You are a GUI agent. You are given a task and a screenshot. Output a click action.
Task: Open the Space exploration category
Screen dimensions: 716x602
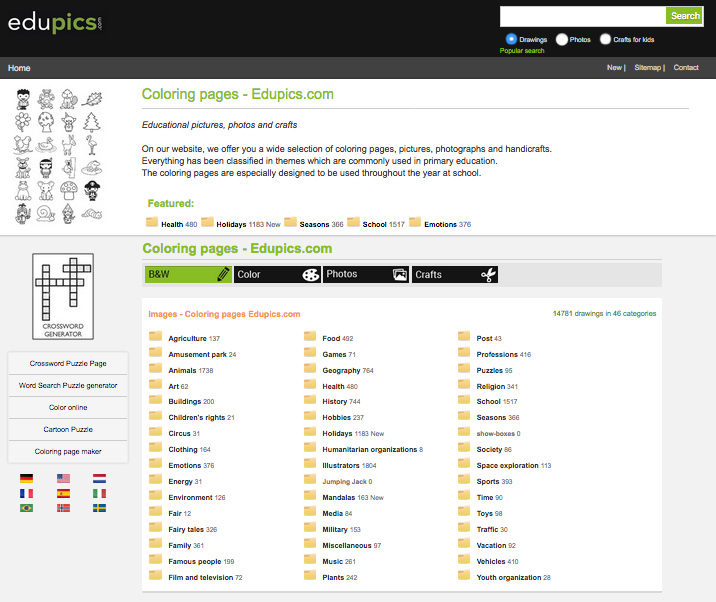tap(514, 465)
